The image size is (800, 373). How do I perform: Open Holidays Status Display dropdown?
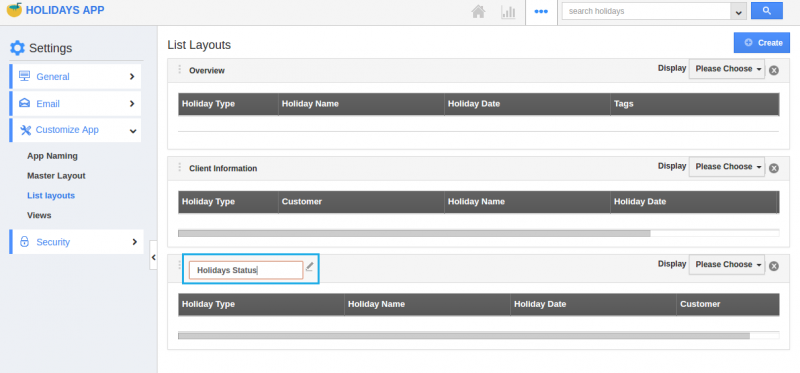click(x=727, y=265)
